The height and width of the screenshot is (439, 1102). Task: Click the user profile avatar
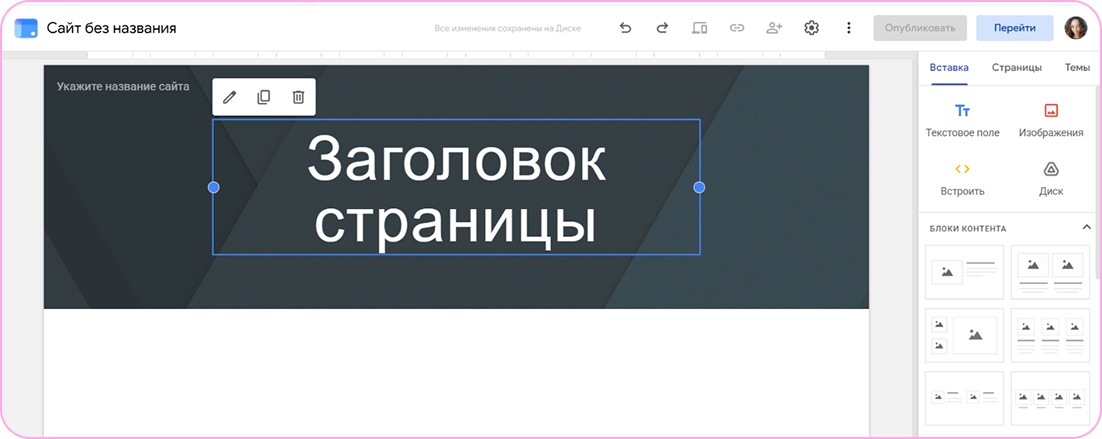(x=1075, y=28)
